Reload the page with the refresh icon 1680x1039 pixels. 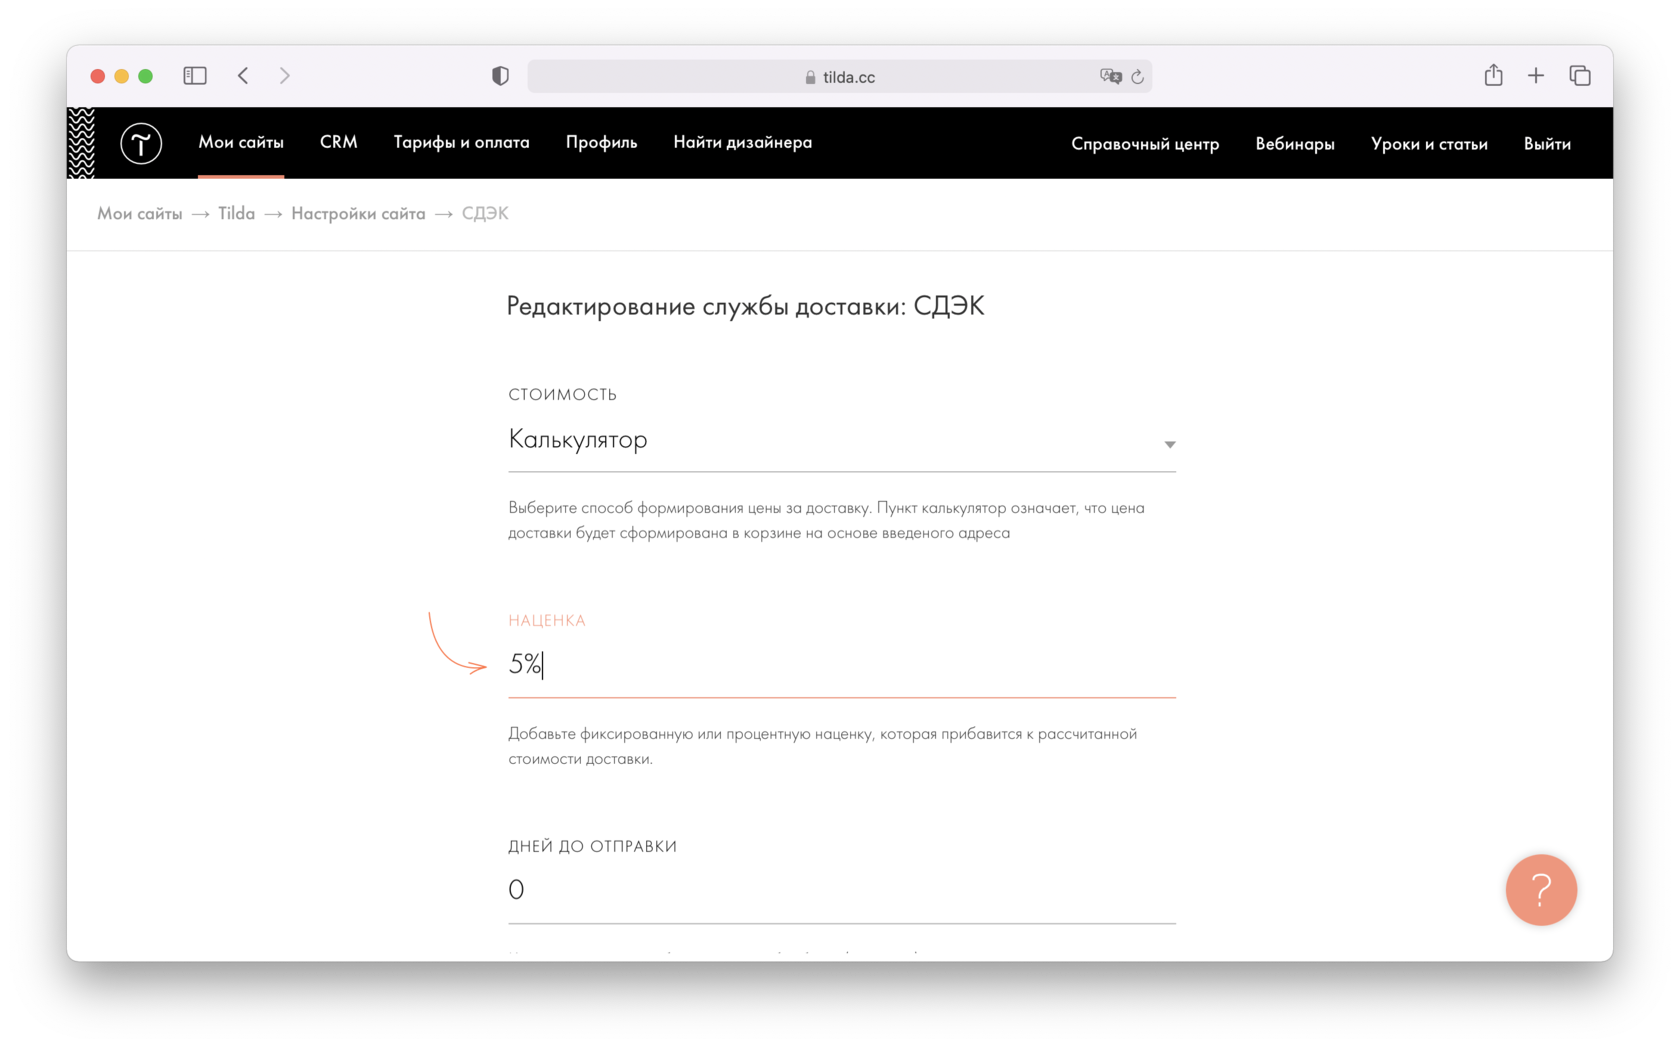pyautogui.click(x=1138, y=77)
